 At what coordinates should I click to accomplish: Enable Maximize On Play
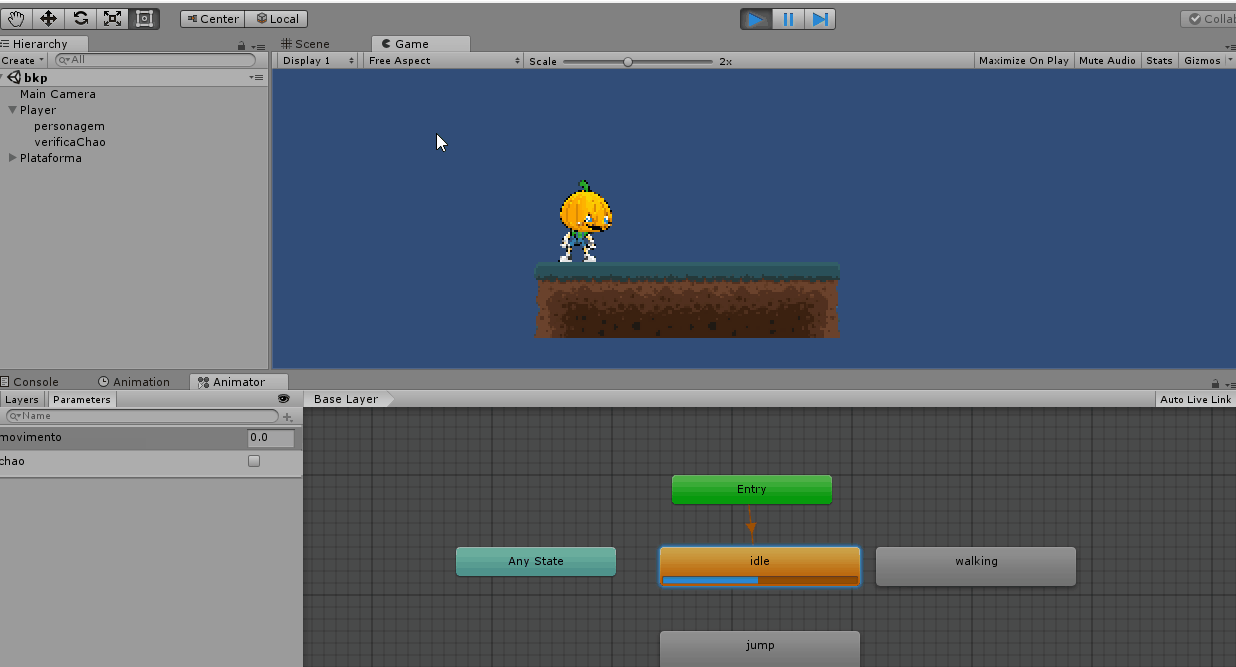(1022, 60)
